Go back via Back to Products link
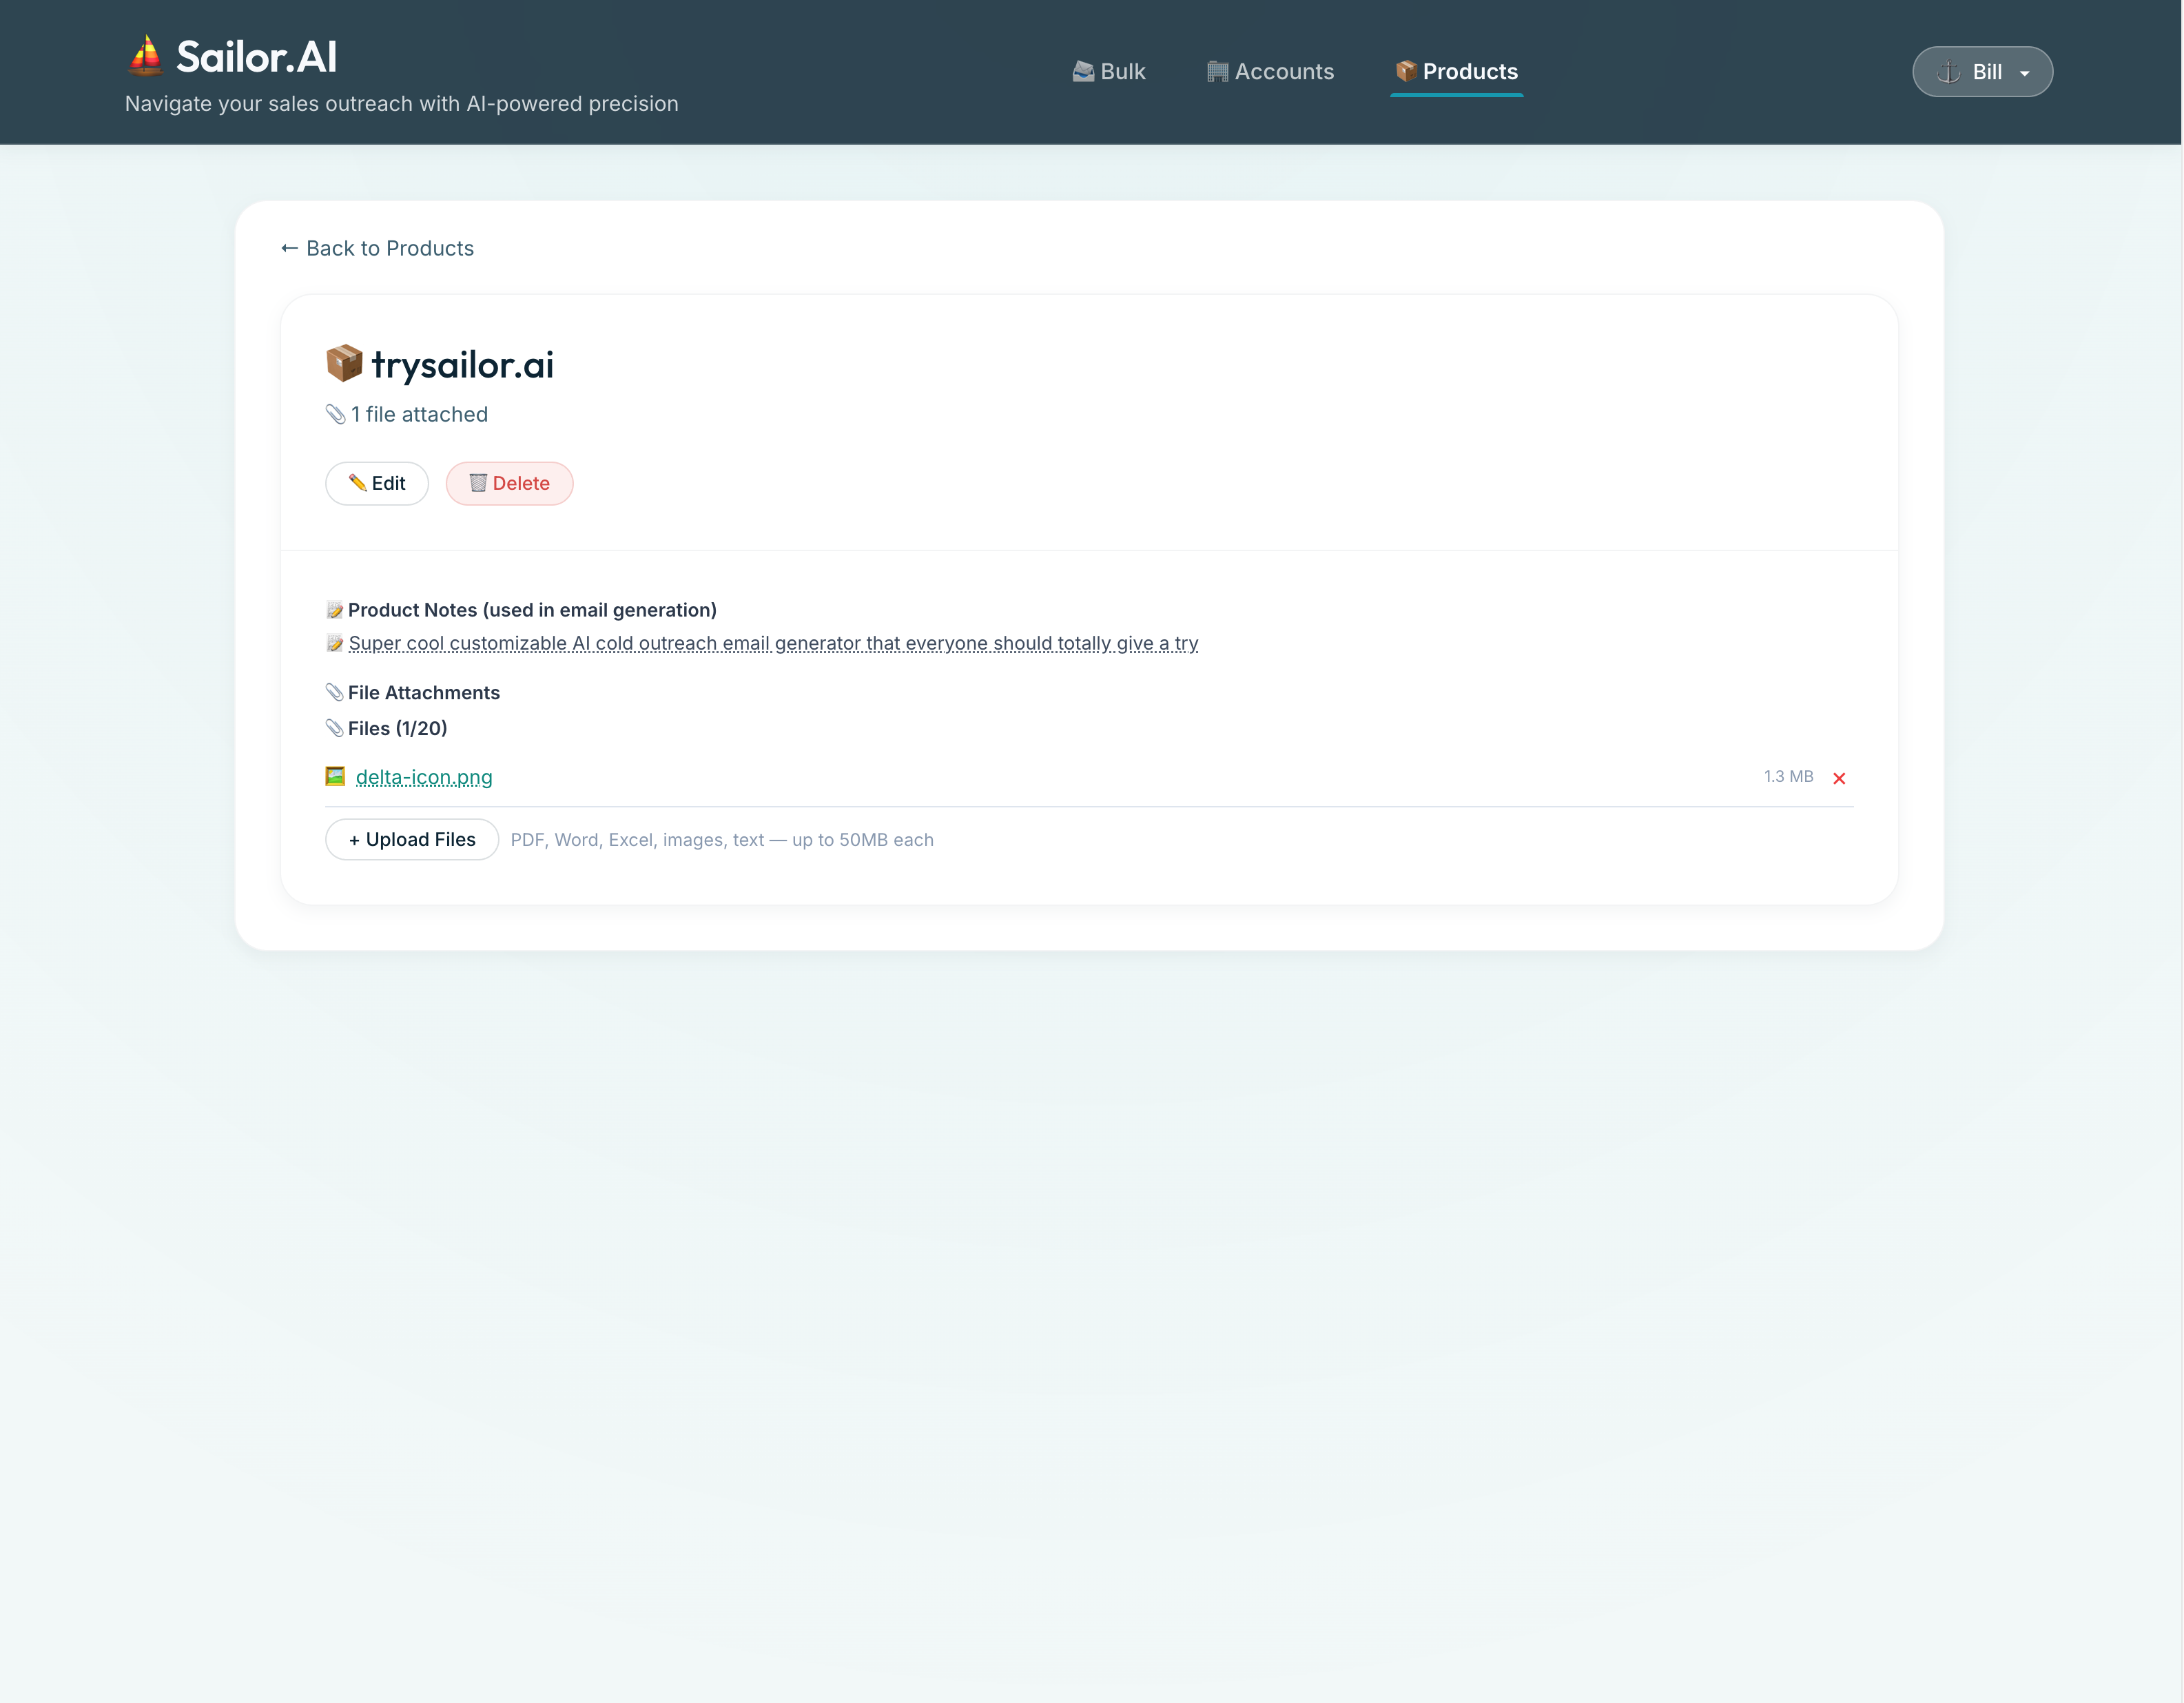 tap(378, 248)
